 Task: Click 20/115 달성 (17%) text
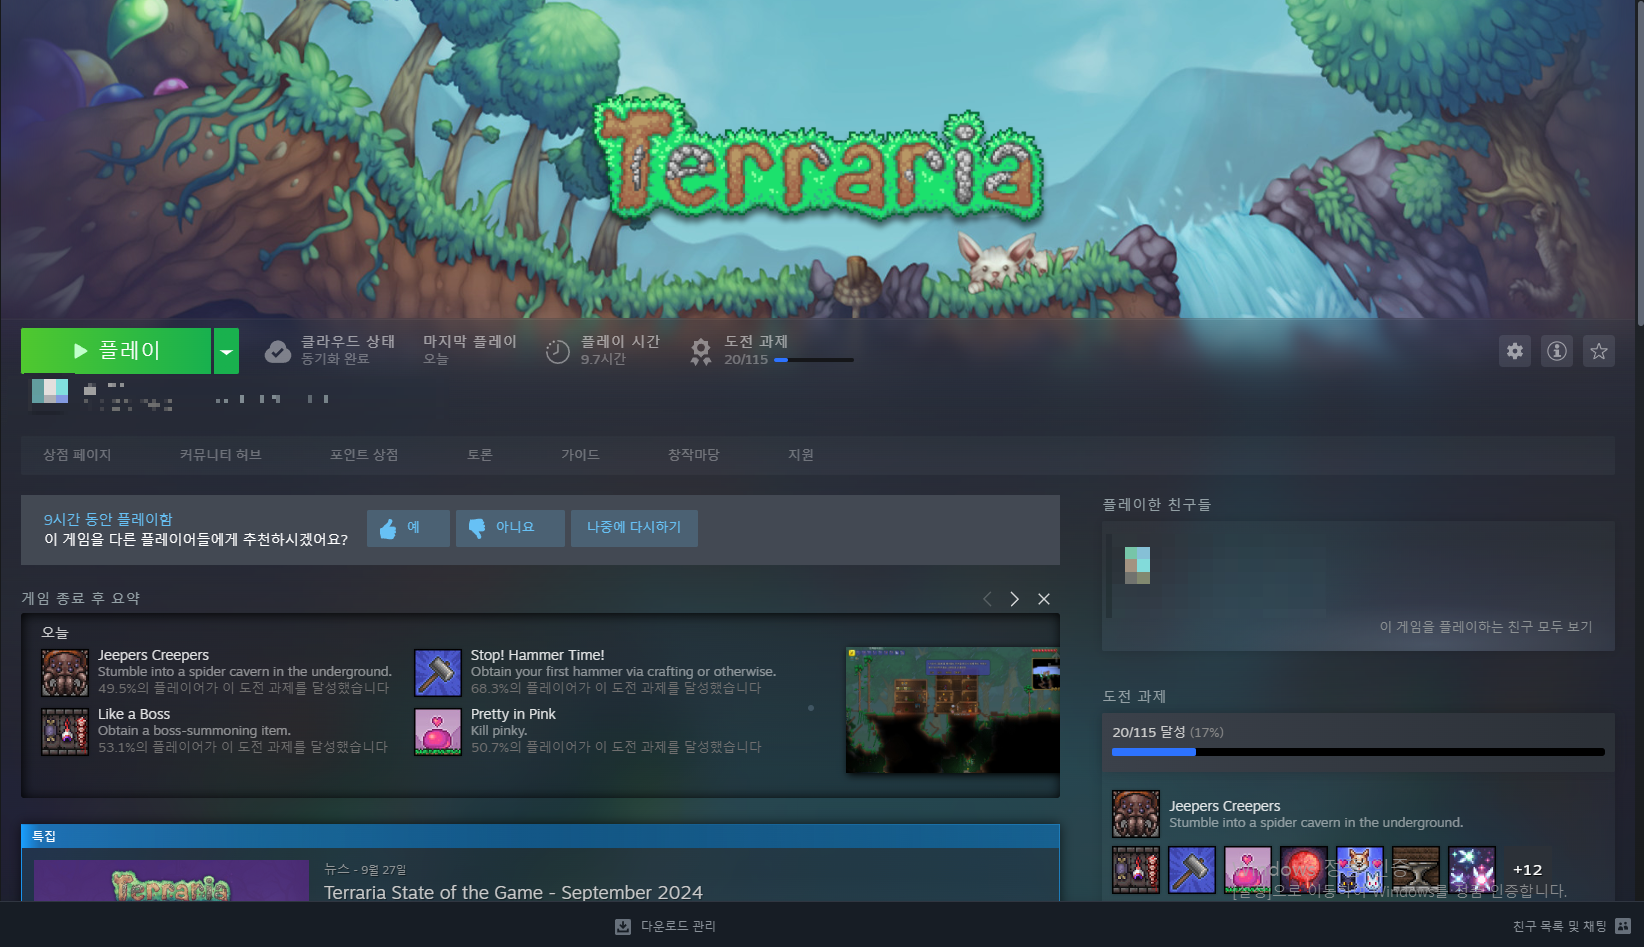tap(1168, 732)
